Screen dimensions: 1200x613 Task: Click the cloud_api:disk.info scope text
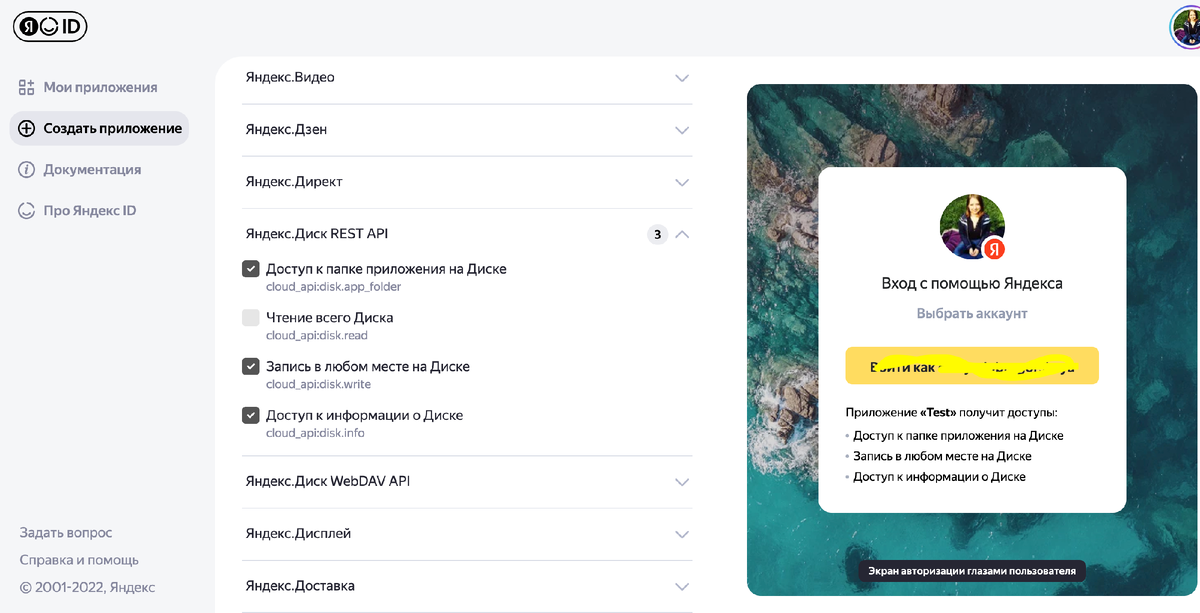point(315,433)
